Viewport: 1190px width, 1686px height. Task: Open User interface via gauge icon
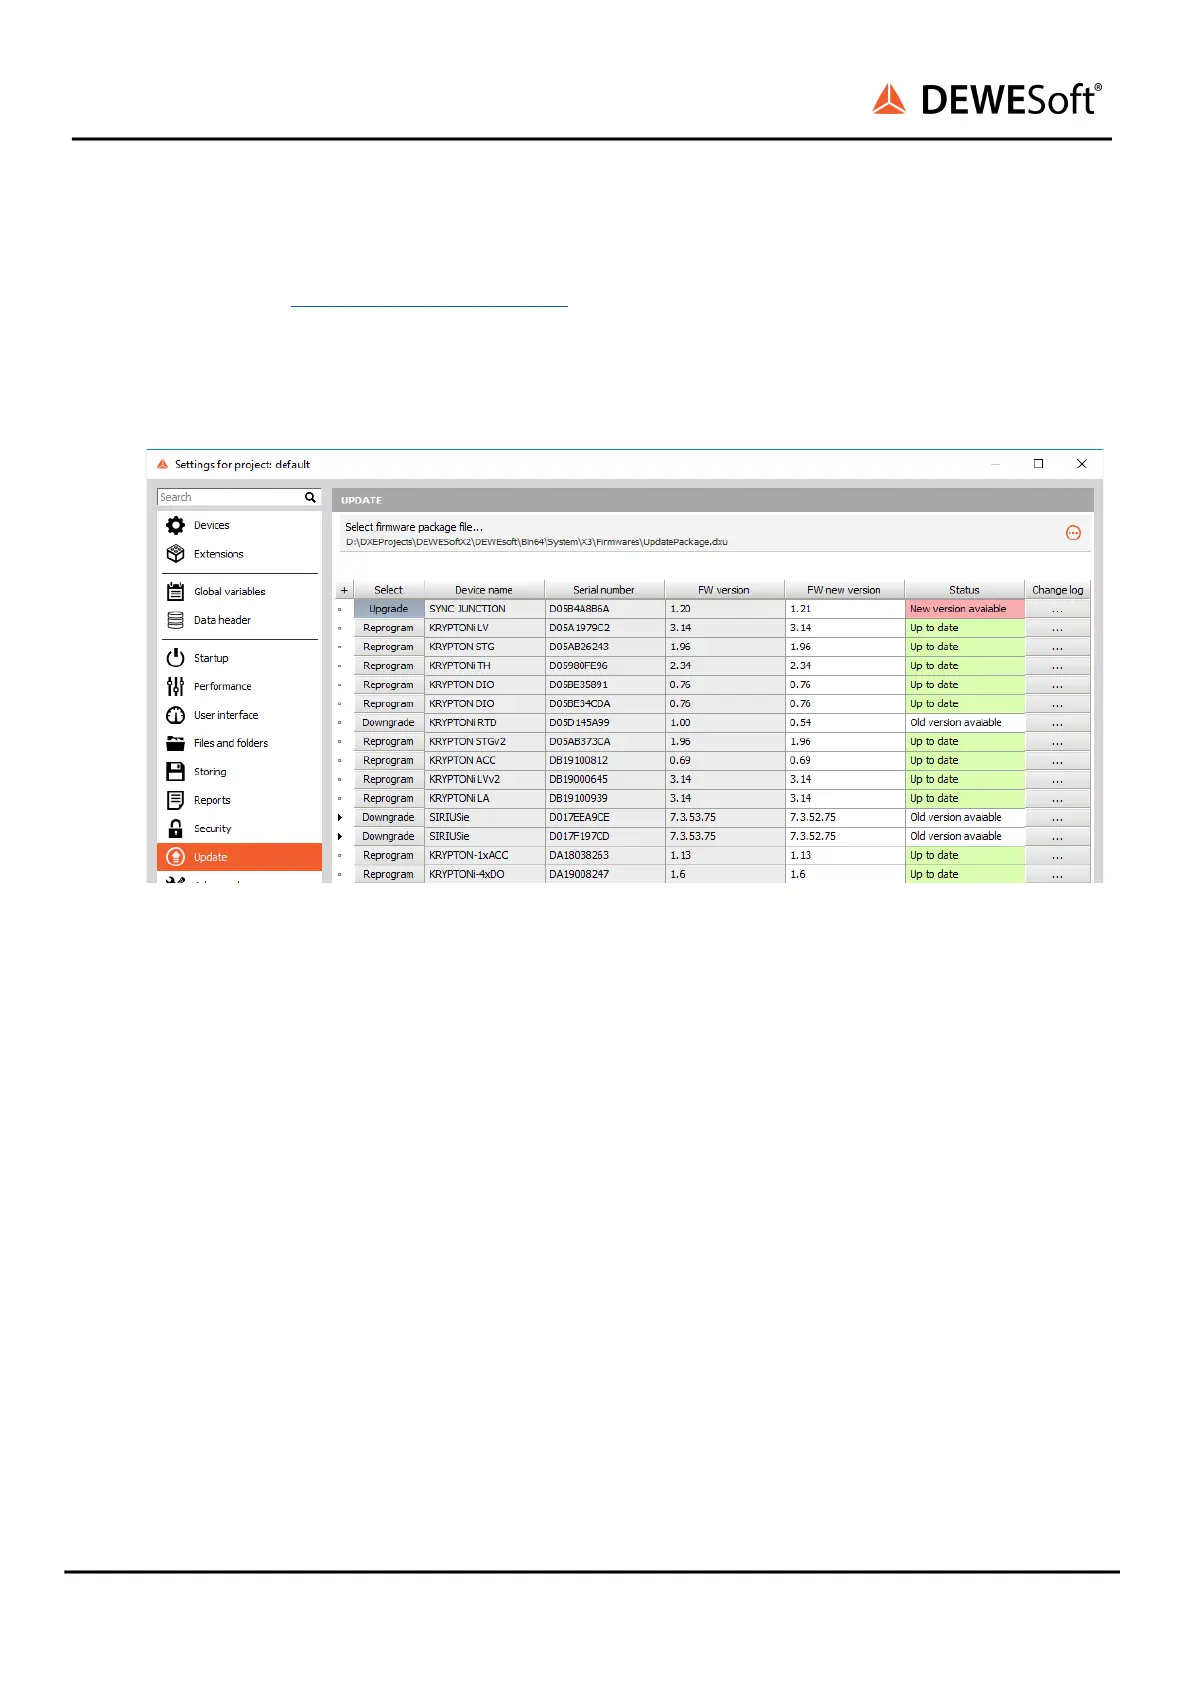point(176,715)
